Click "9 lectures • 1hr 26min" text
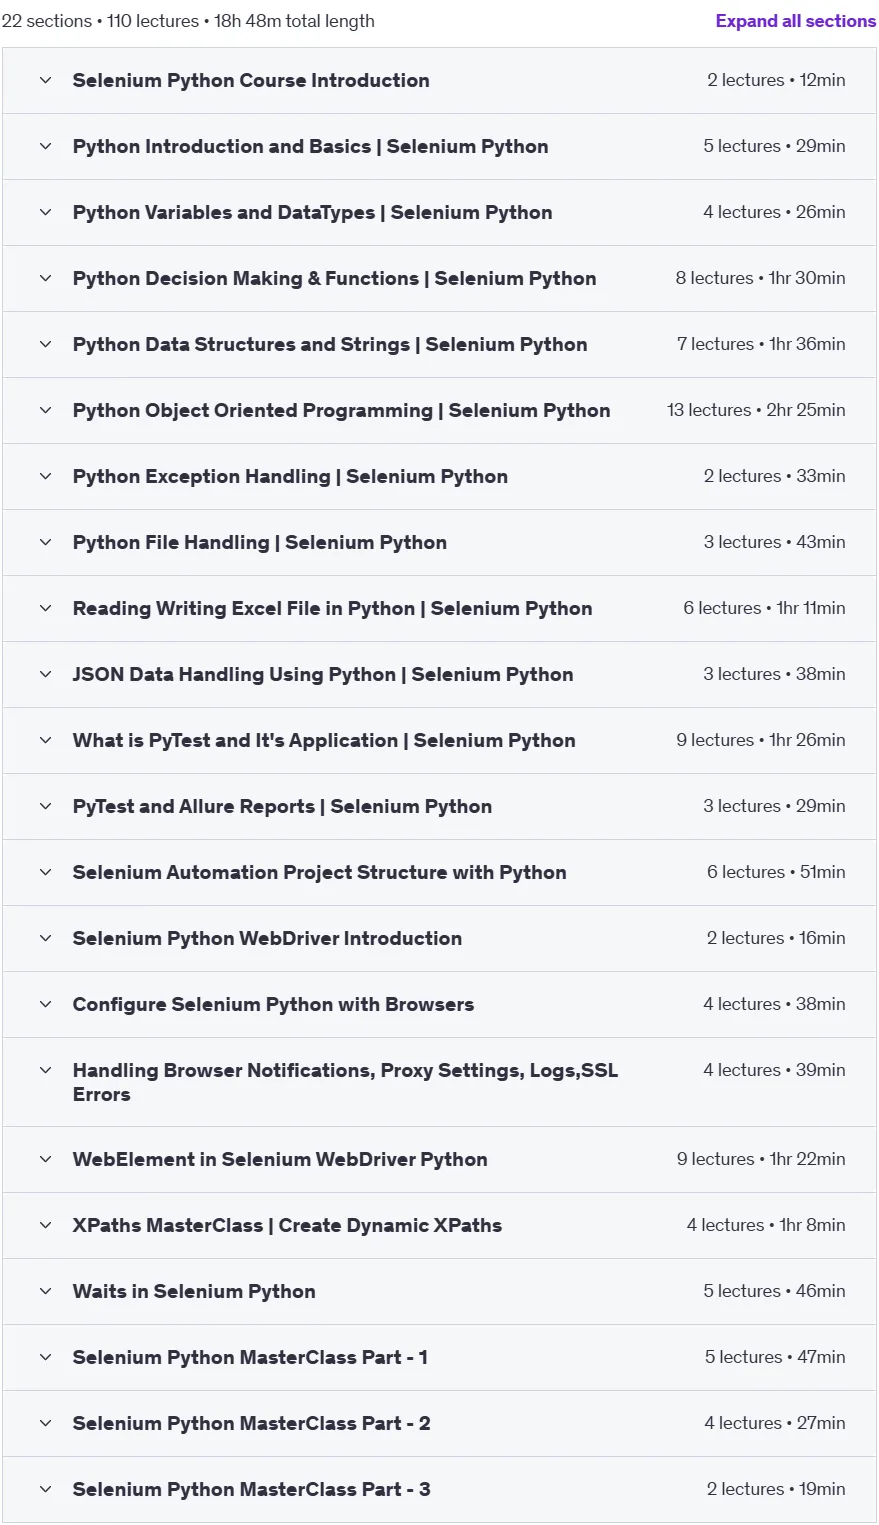 pyautogui.click(x=760, y=740)
